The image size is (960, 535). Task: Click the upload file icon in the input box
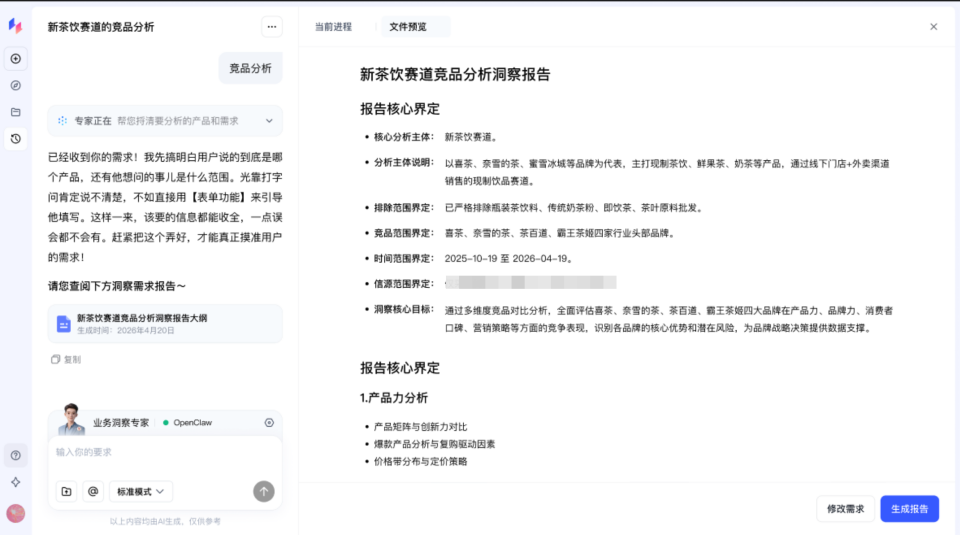click(67, 492)
